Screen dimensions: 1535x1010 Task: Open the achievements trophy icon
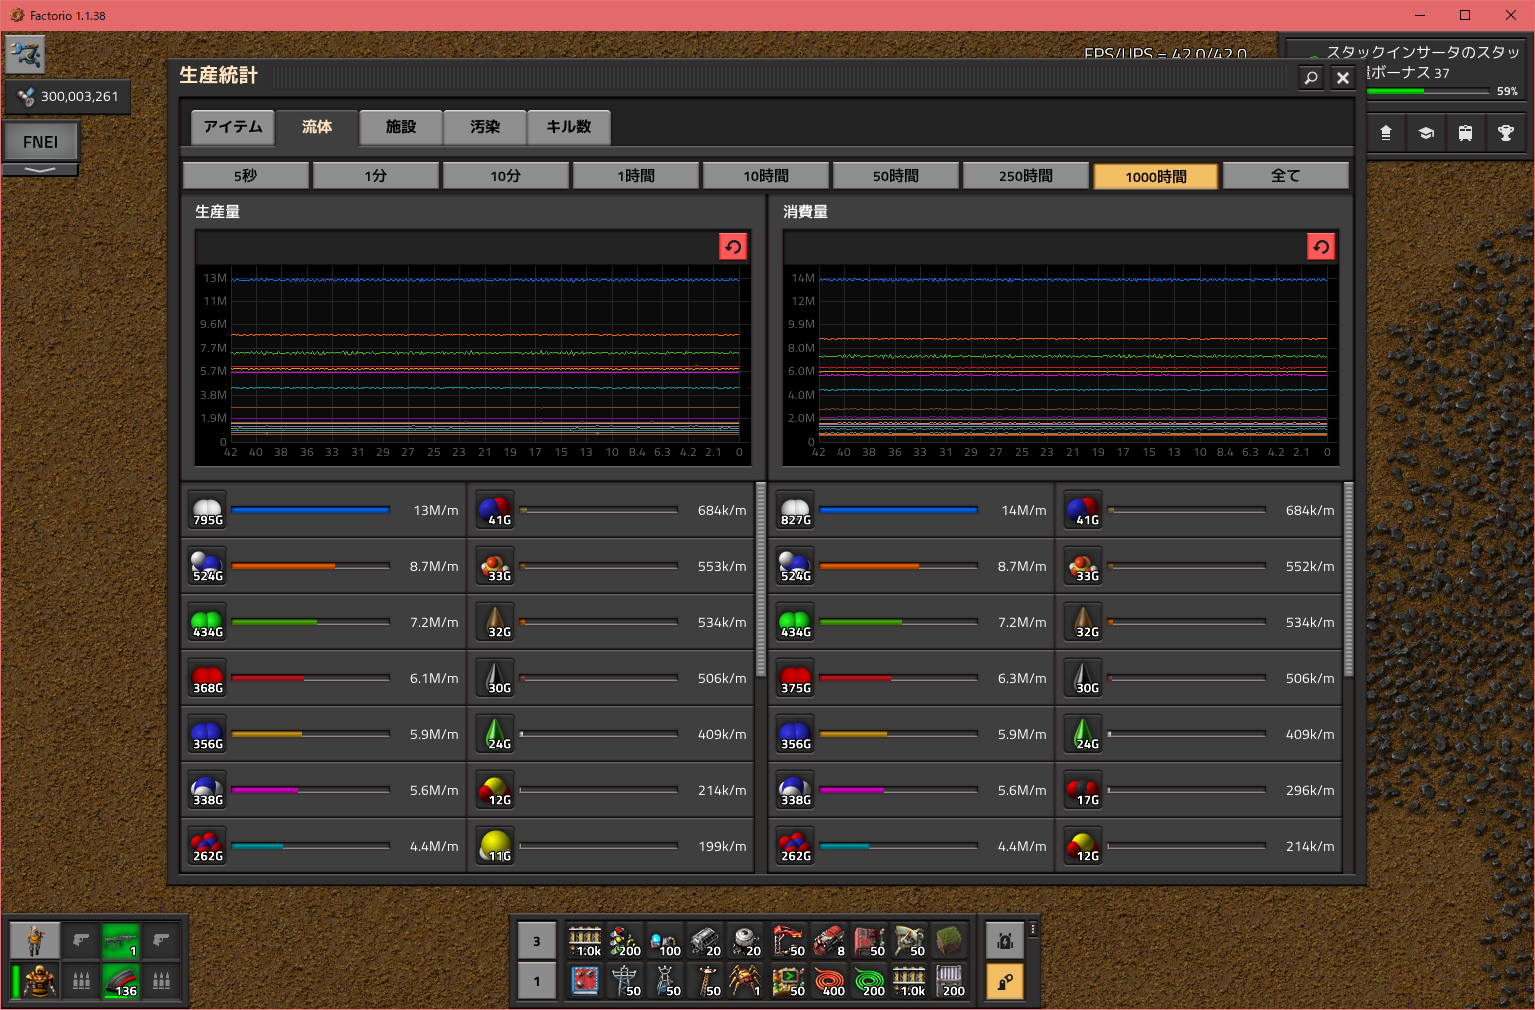click(1506, 132)
